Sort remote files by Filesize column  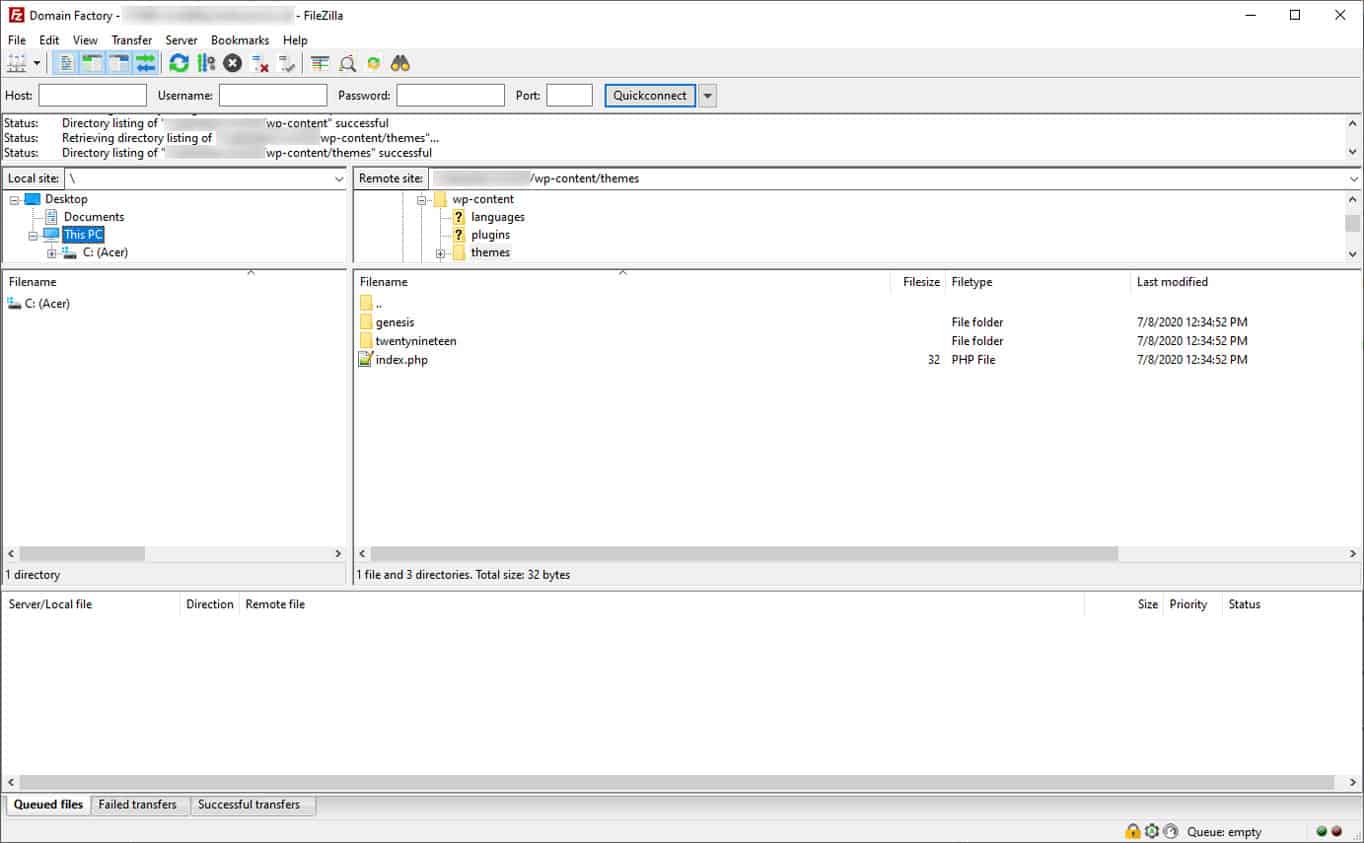920,282
